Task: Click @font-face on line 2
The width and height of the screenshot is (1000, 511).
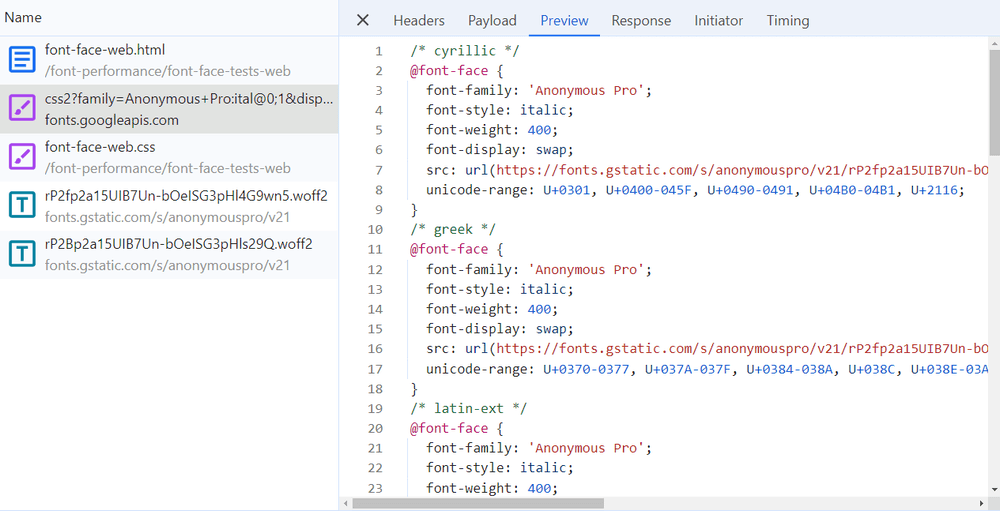Action: 449,70
